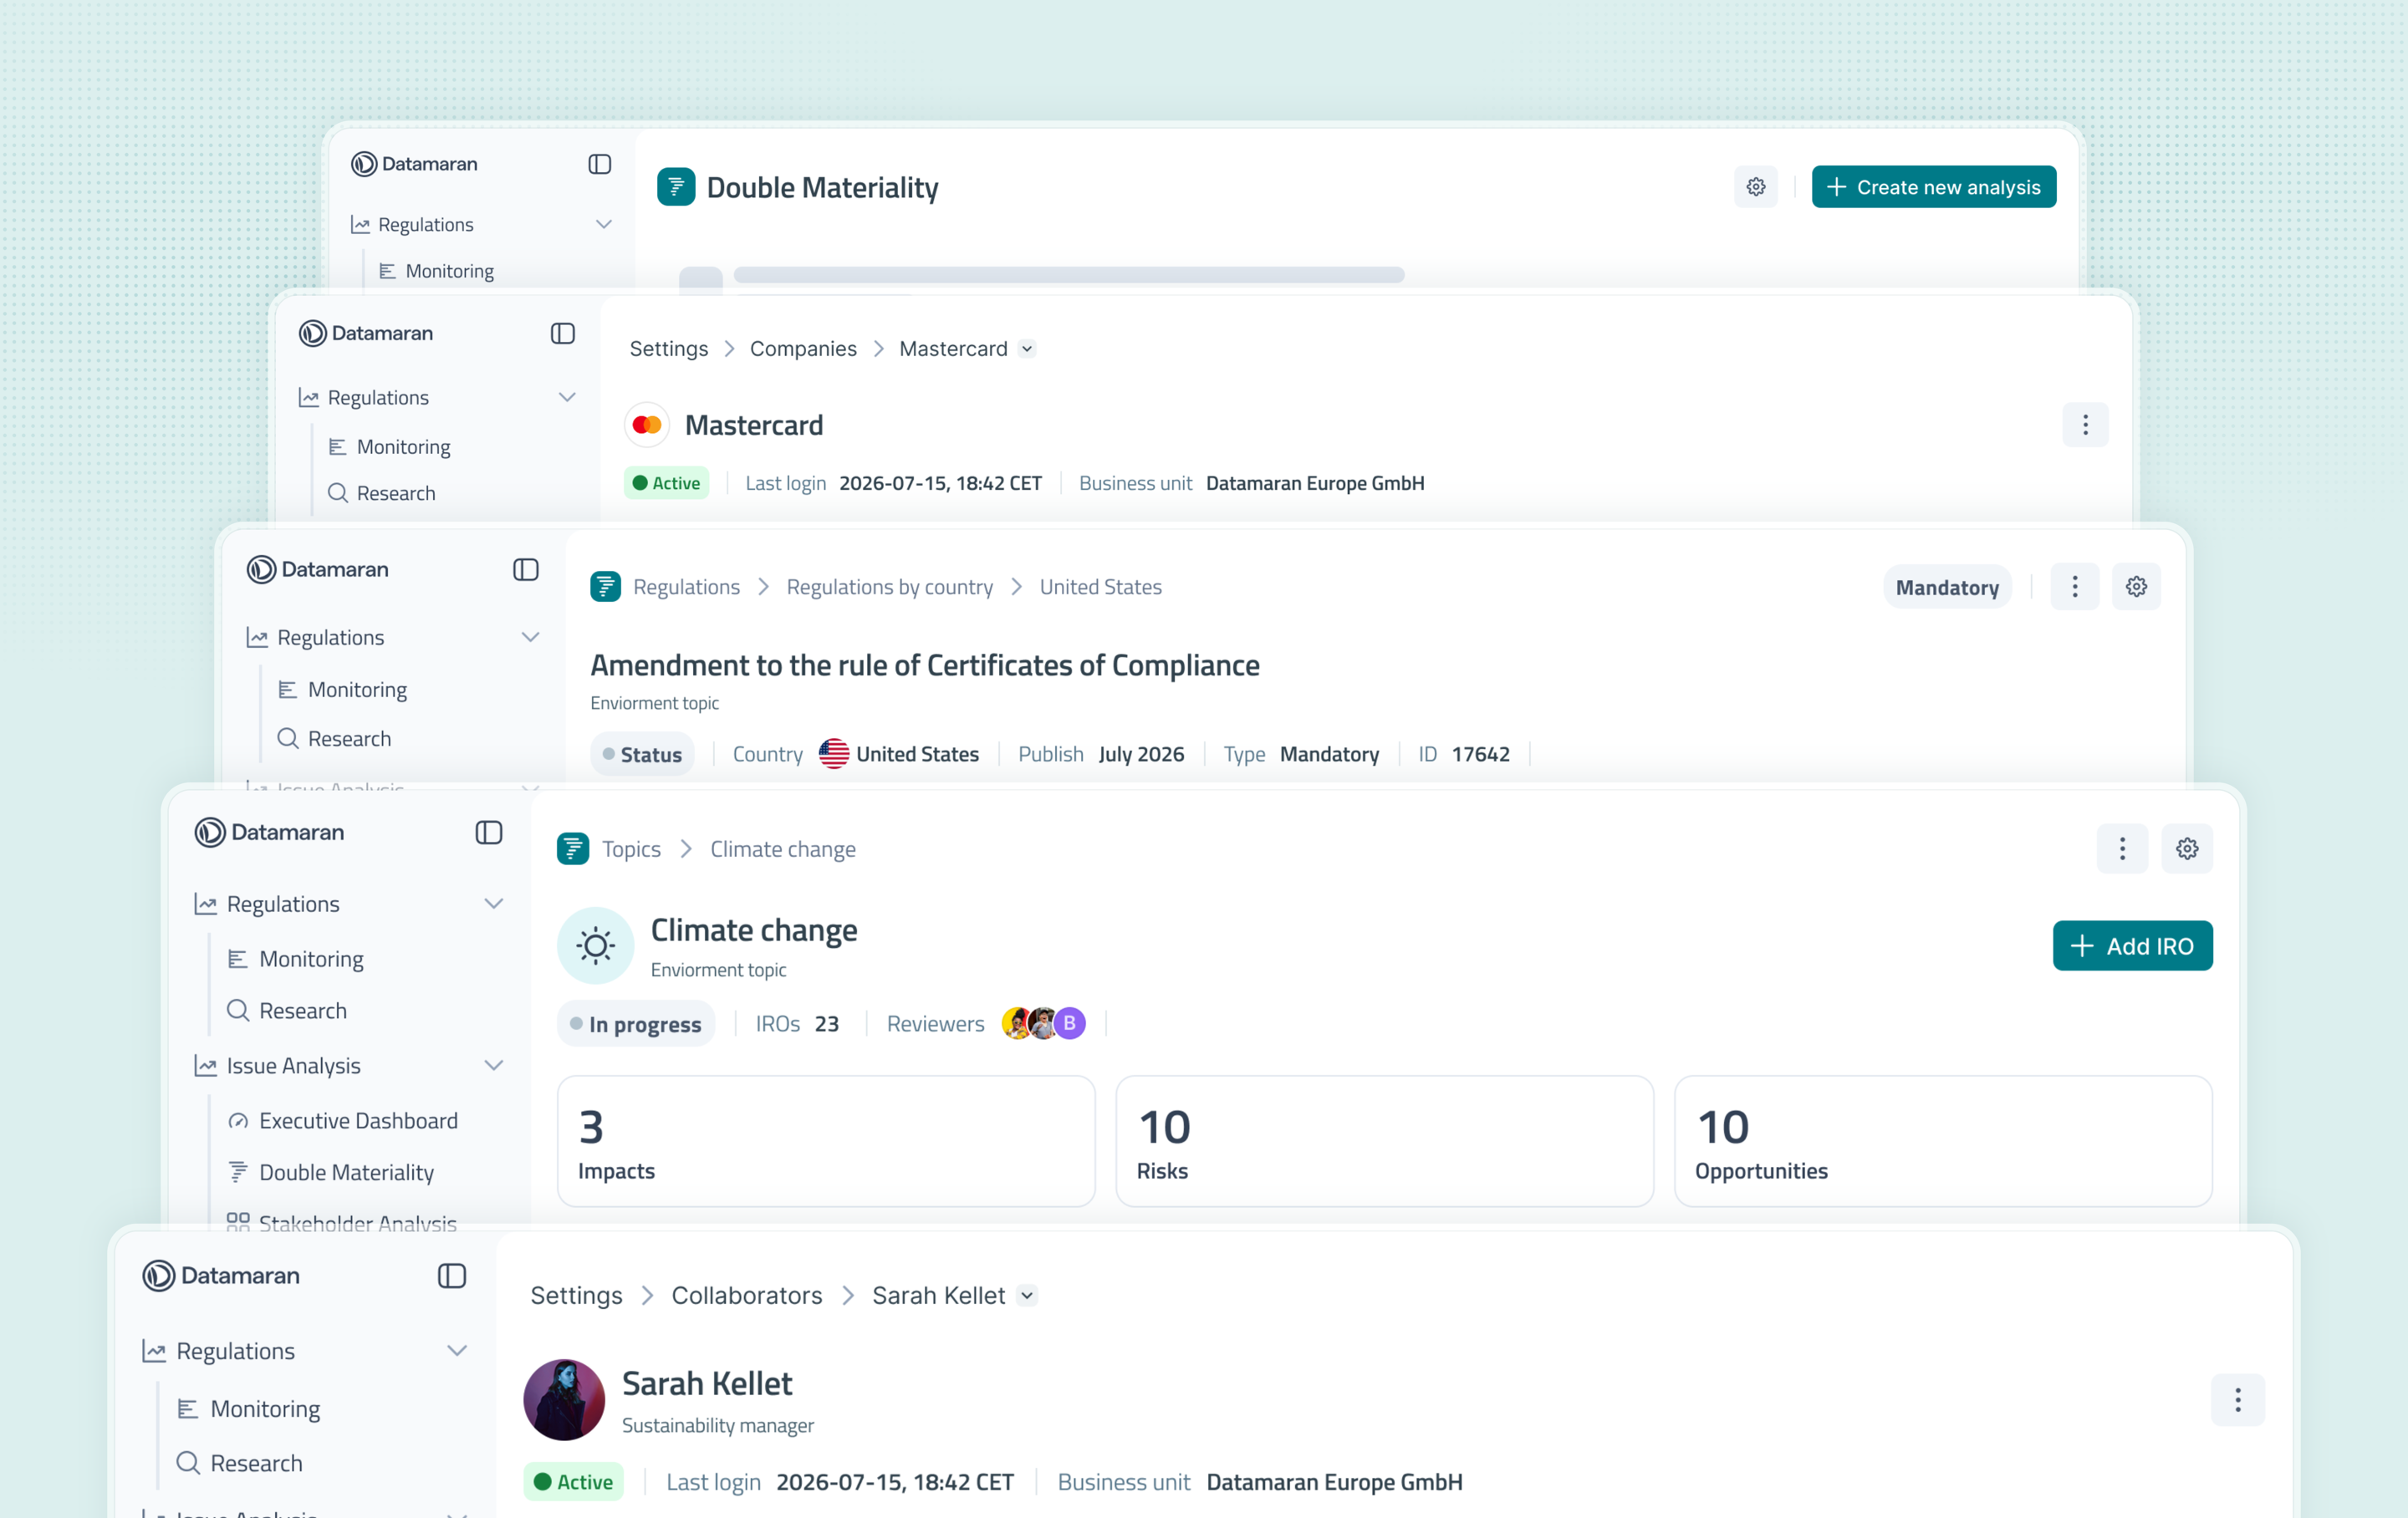Open three-dot menu for Mastercard company
2408x1518 pixels.
2085,425
